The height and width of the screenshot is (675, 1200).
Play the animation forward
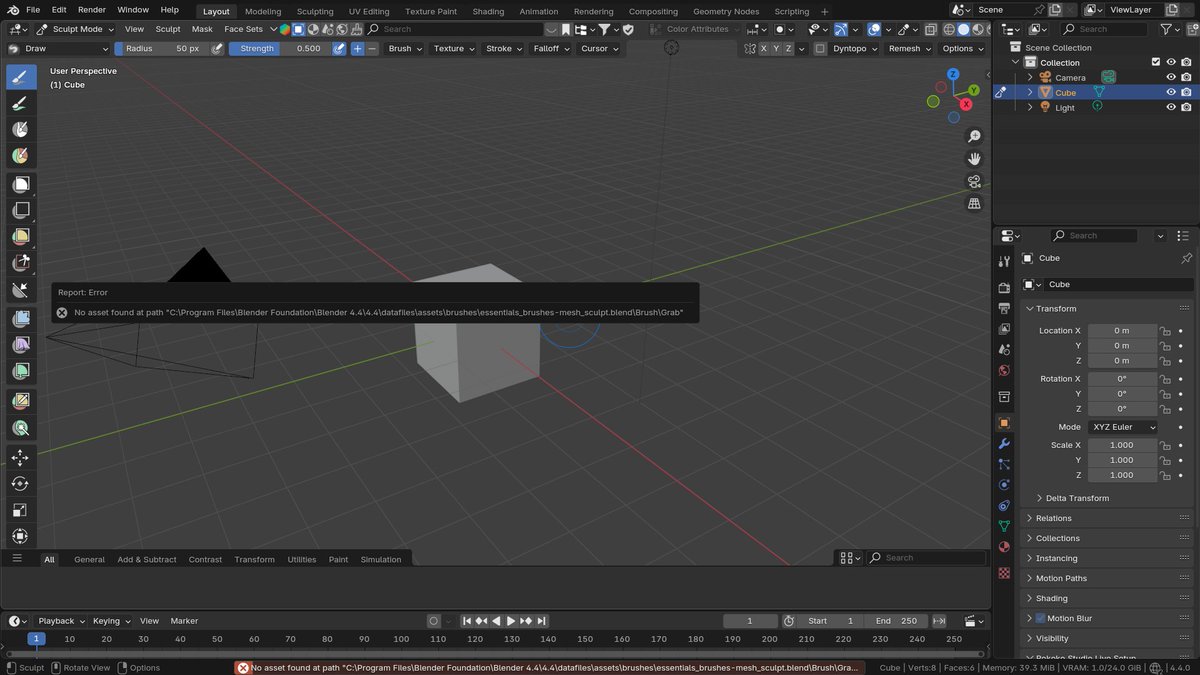510,621
